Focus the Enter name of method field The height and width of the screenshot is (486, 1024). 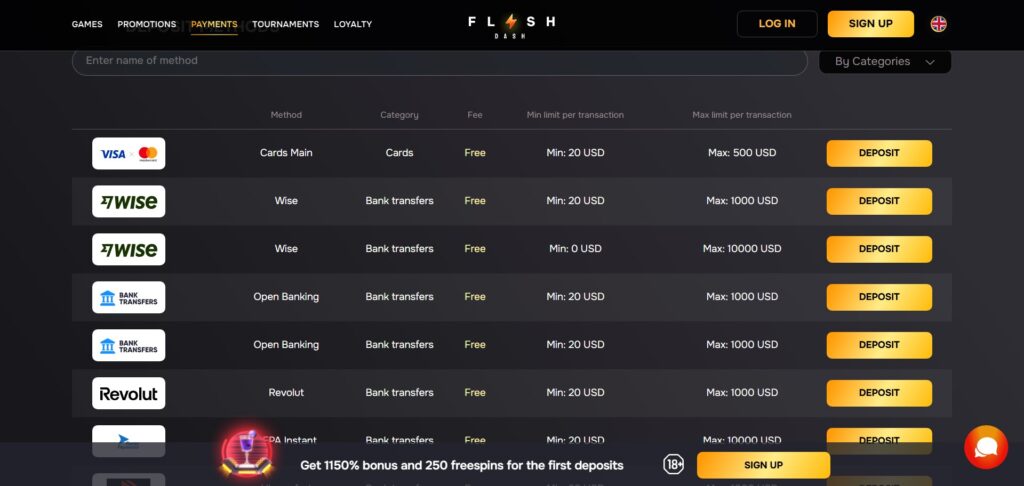point(439,61)
